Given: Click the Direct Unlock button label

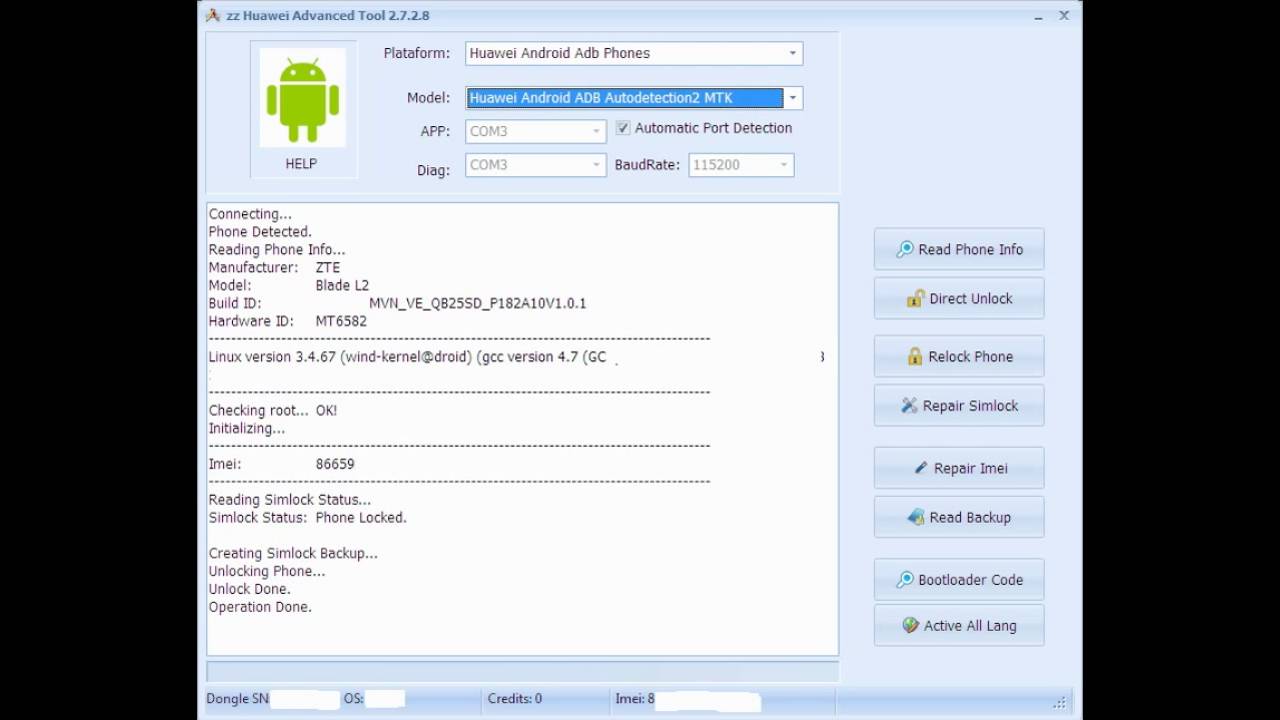Looking at the screenshot, I should coord(970,298).
